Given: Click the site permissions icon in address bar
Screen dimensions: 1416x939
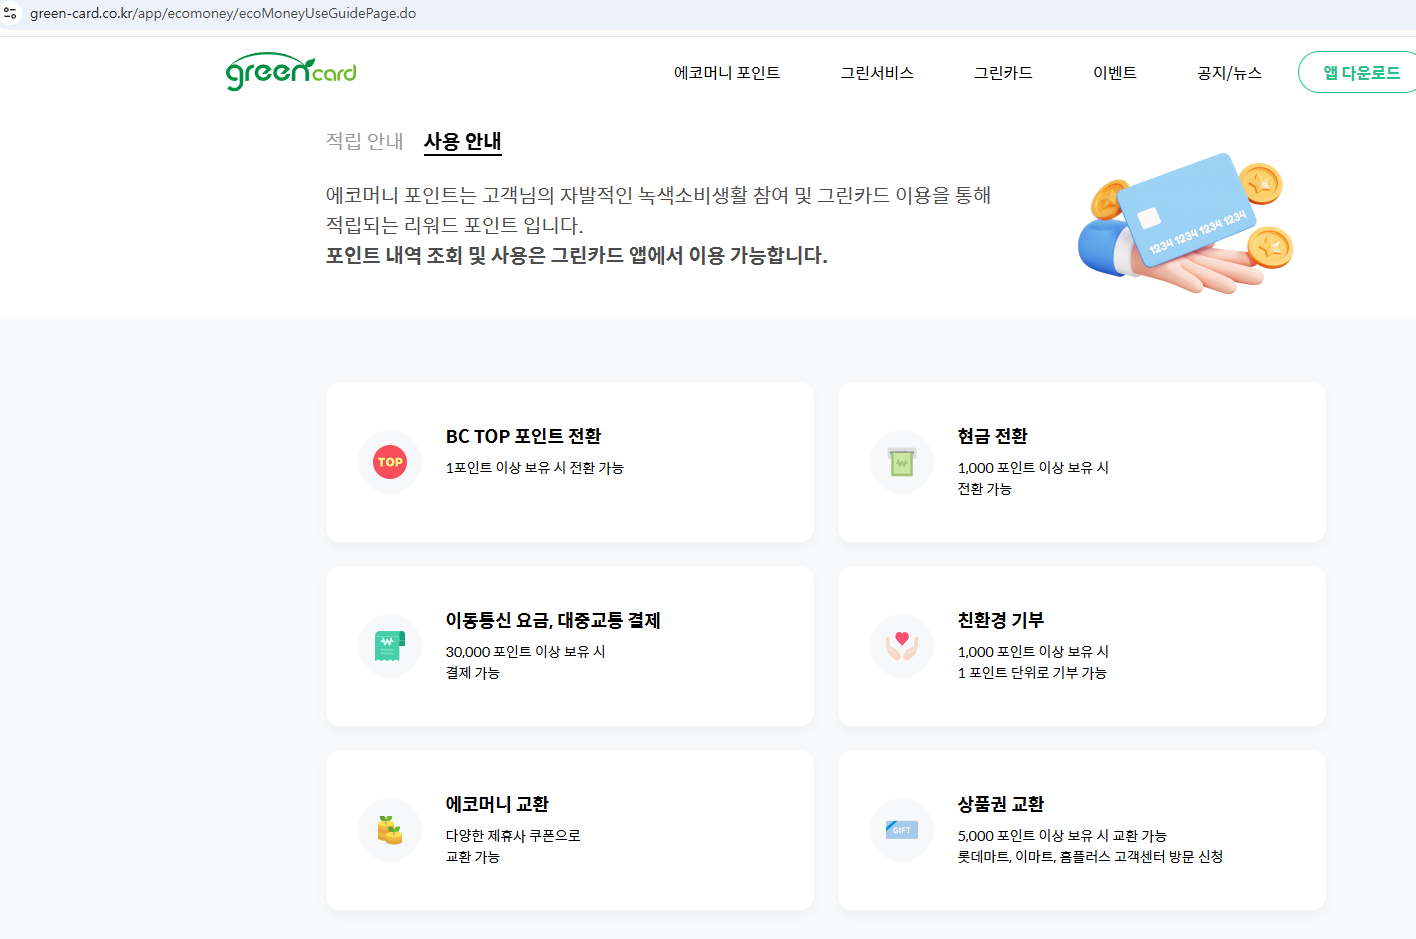Looking at the screenshot, I should (12, 13).
